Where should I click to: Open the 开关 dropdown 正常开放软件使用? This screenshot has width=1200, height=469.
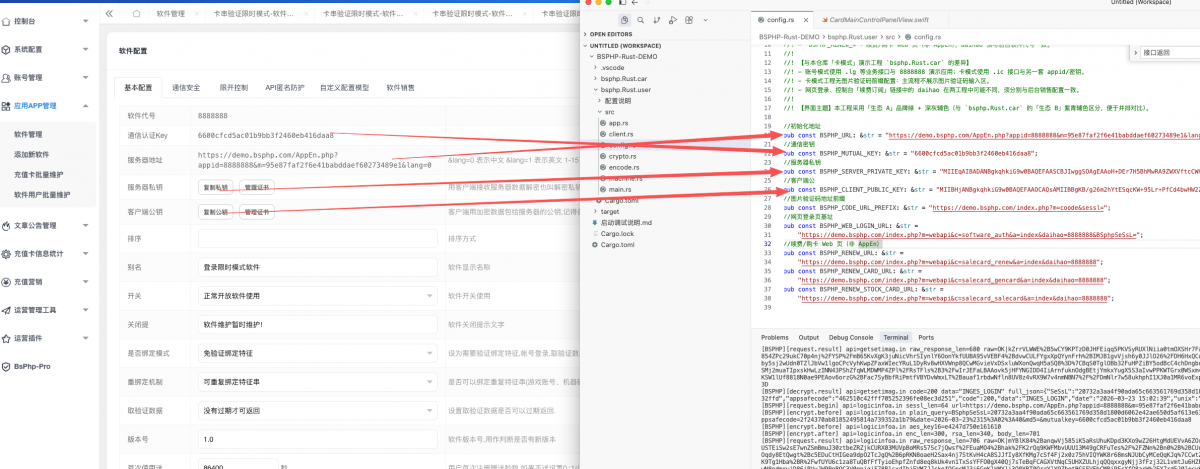point(317,296)
